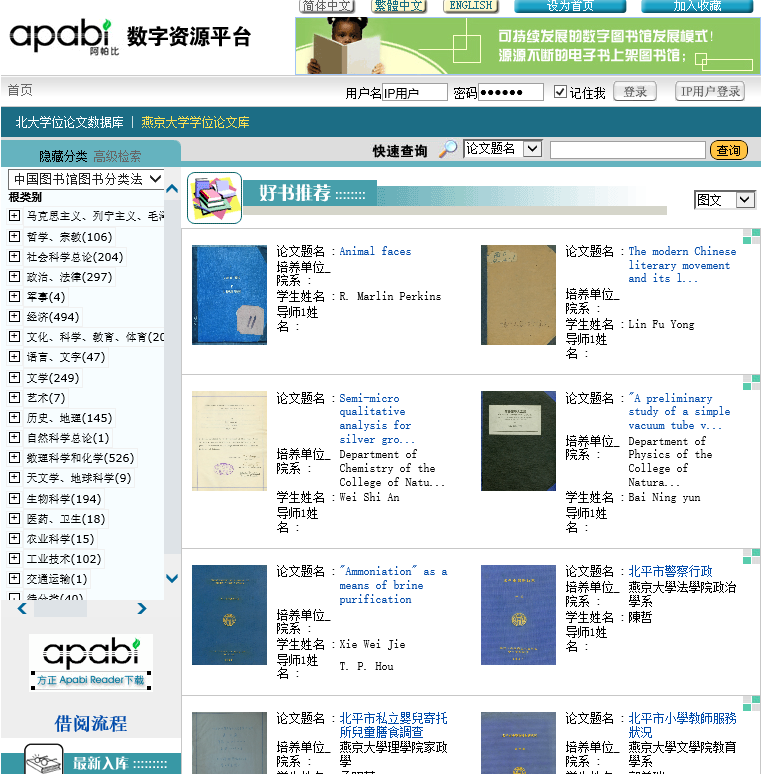Open 北平市私立嬰兒寄托所兒童膳食調查 link
The image size is (763, 774).
tap(393, 725)
